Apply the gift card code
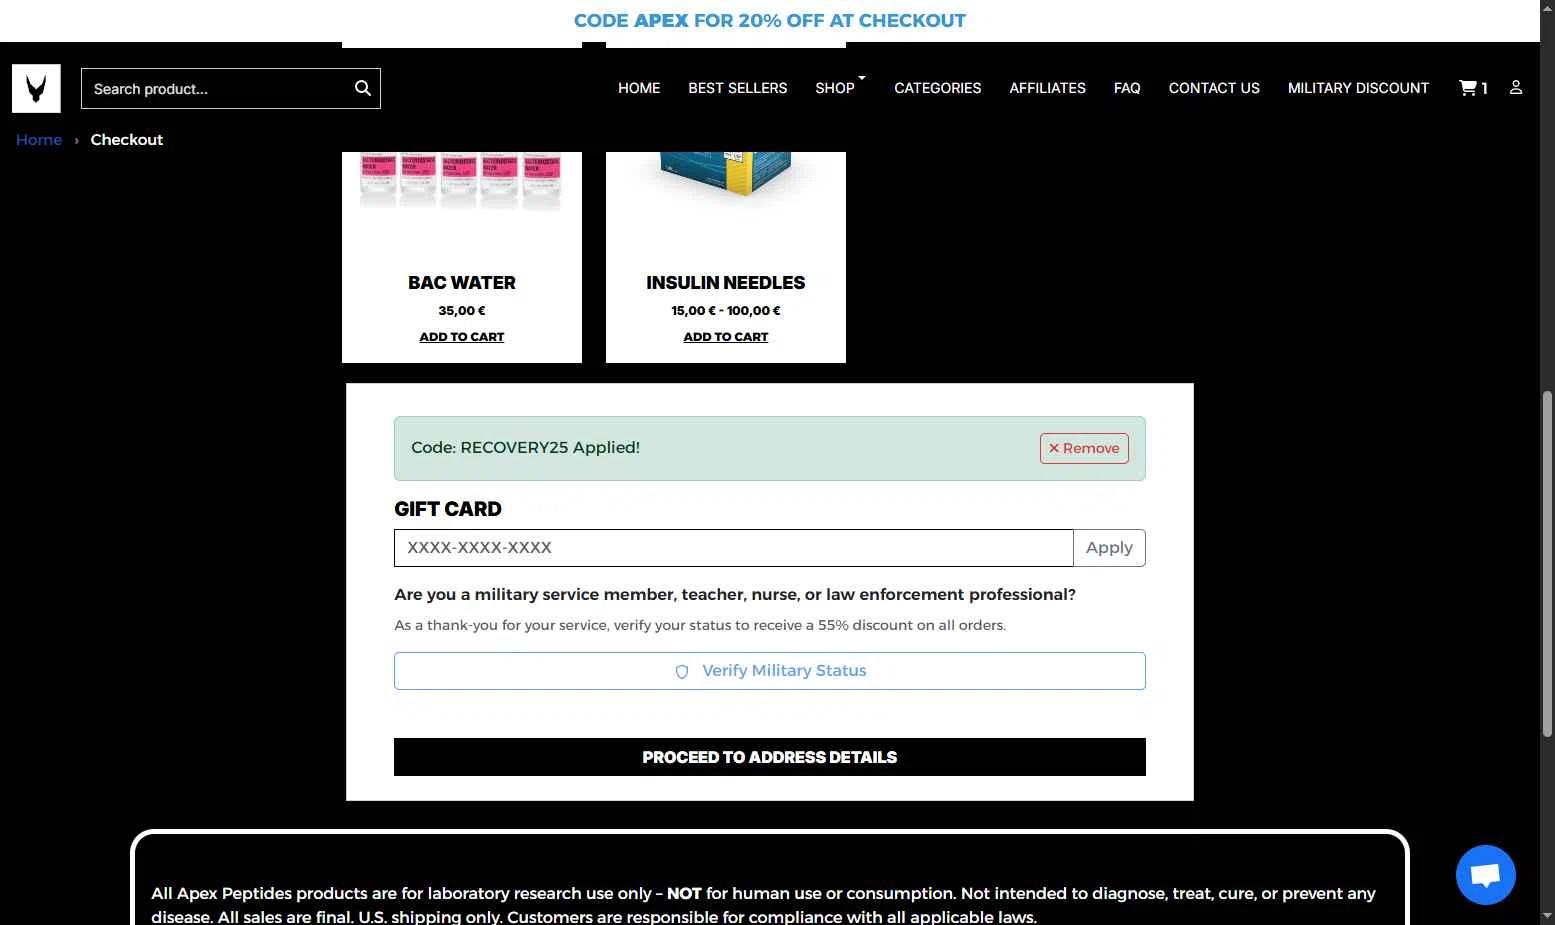This screenshot has height=925, width=1555. tap(1109, 548)
